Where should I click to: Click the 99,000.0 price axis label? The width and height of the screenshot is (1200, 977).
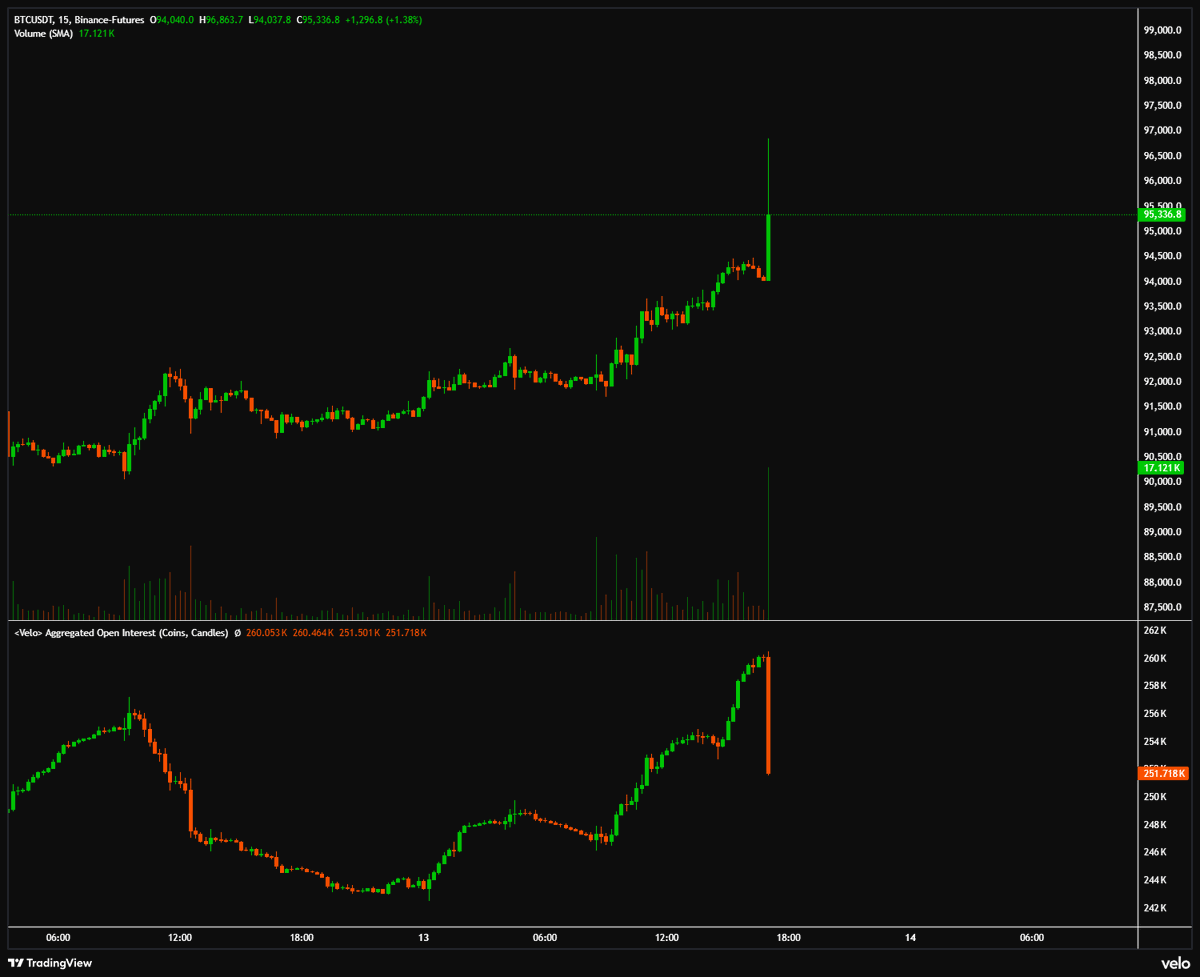[1163, 30]
